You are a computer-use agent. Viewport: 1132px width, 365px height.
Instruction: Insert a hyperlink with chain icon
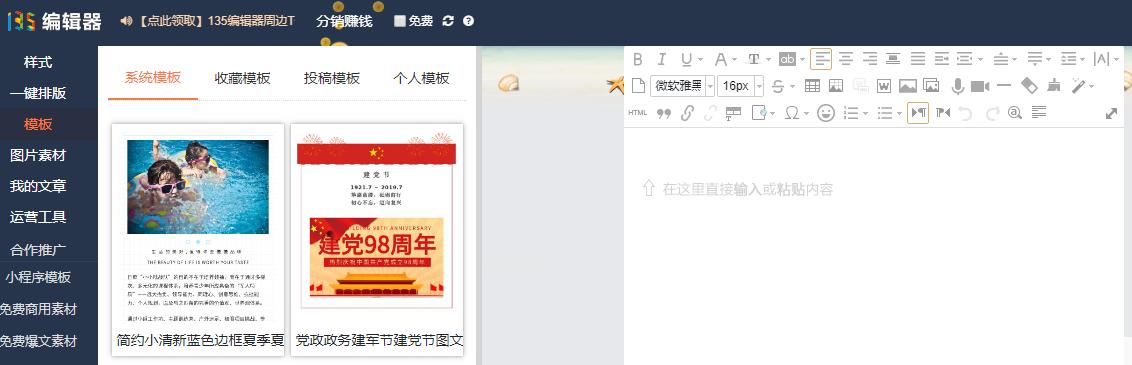coord(687,113)
